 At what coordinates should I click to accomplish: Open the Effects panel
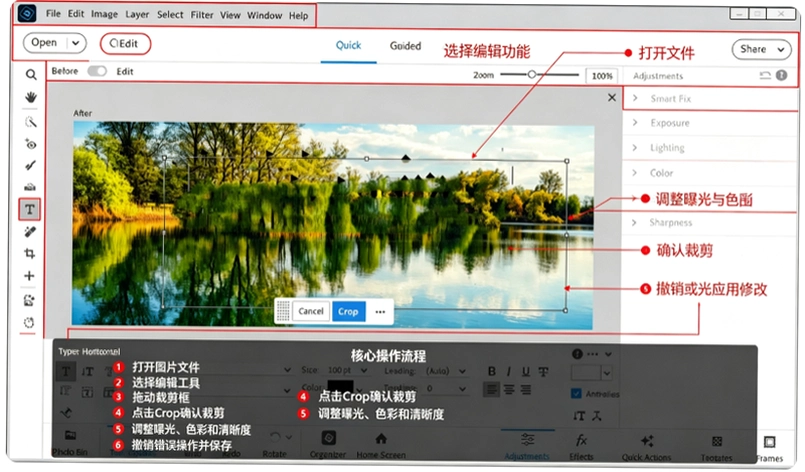[x=581, y=447]
